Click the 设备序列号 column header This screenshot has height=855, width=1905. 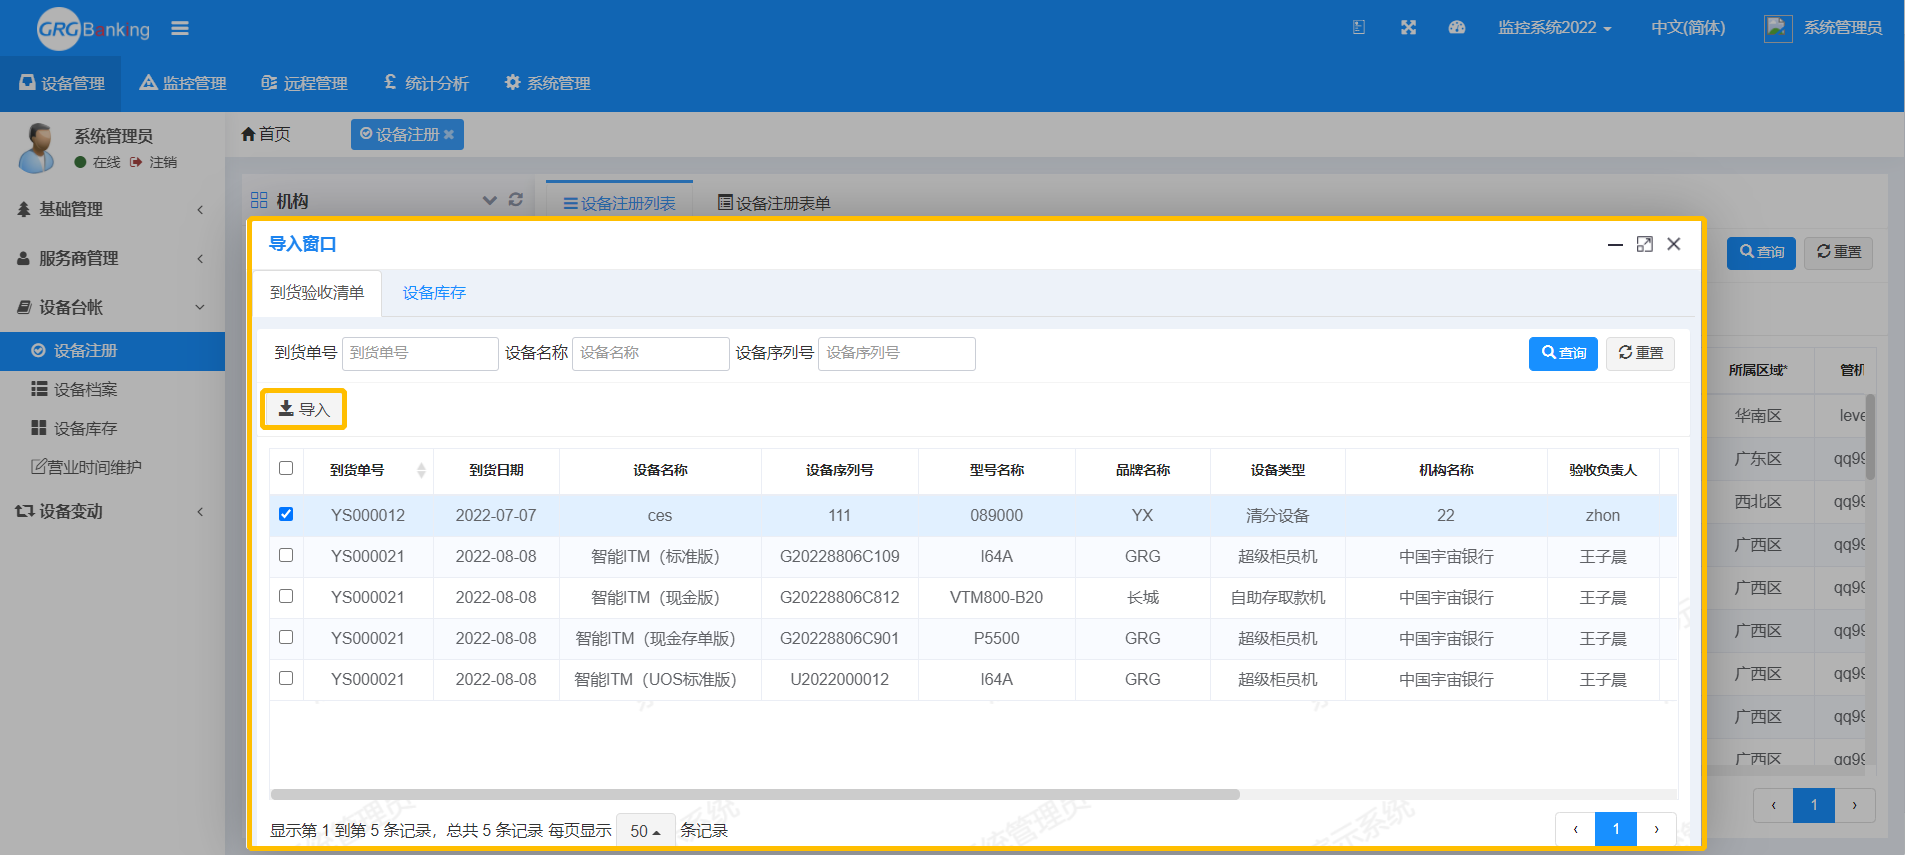click(839, 470)
